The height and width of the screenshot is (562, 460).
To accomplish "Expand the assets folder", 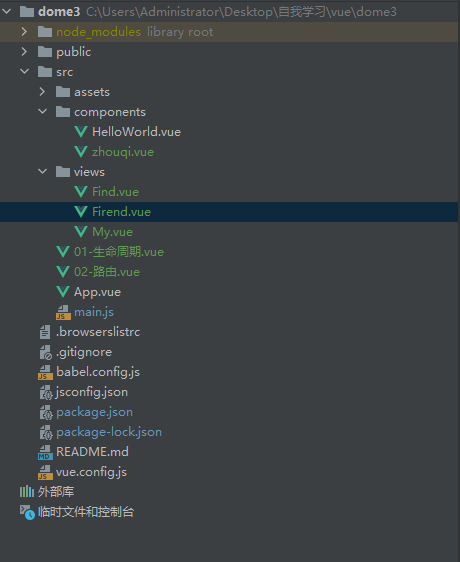I will 42,92.
